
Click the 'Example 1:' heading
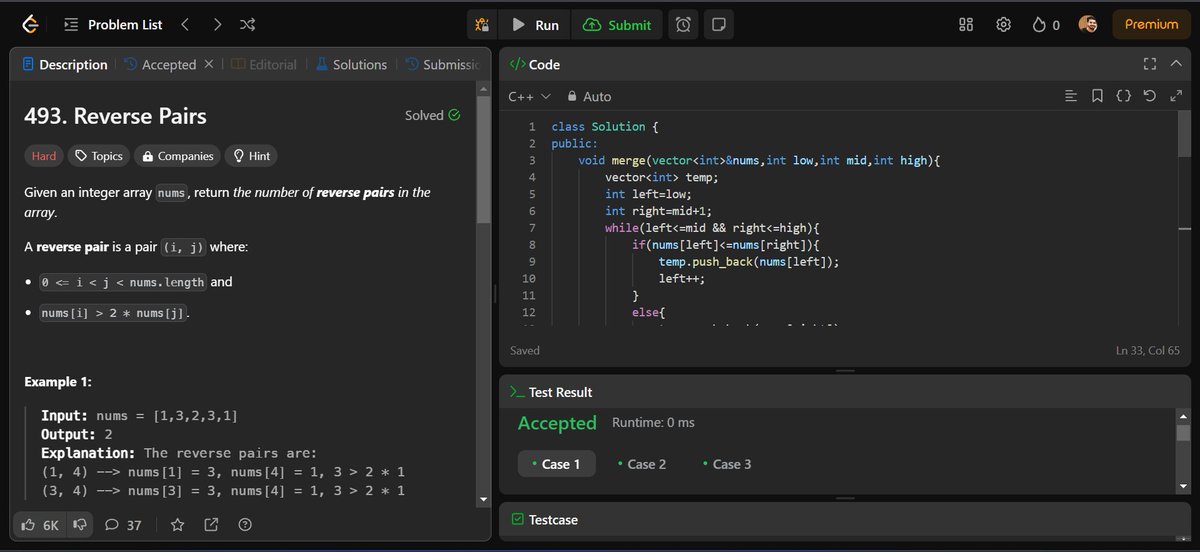[x=59, y=382]
